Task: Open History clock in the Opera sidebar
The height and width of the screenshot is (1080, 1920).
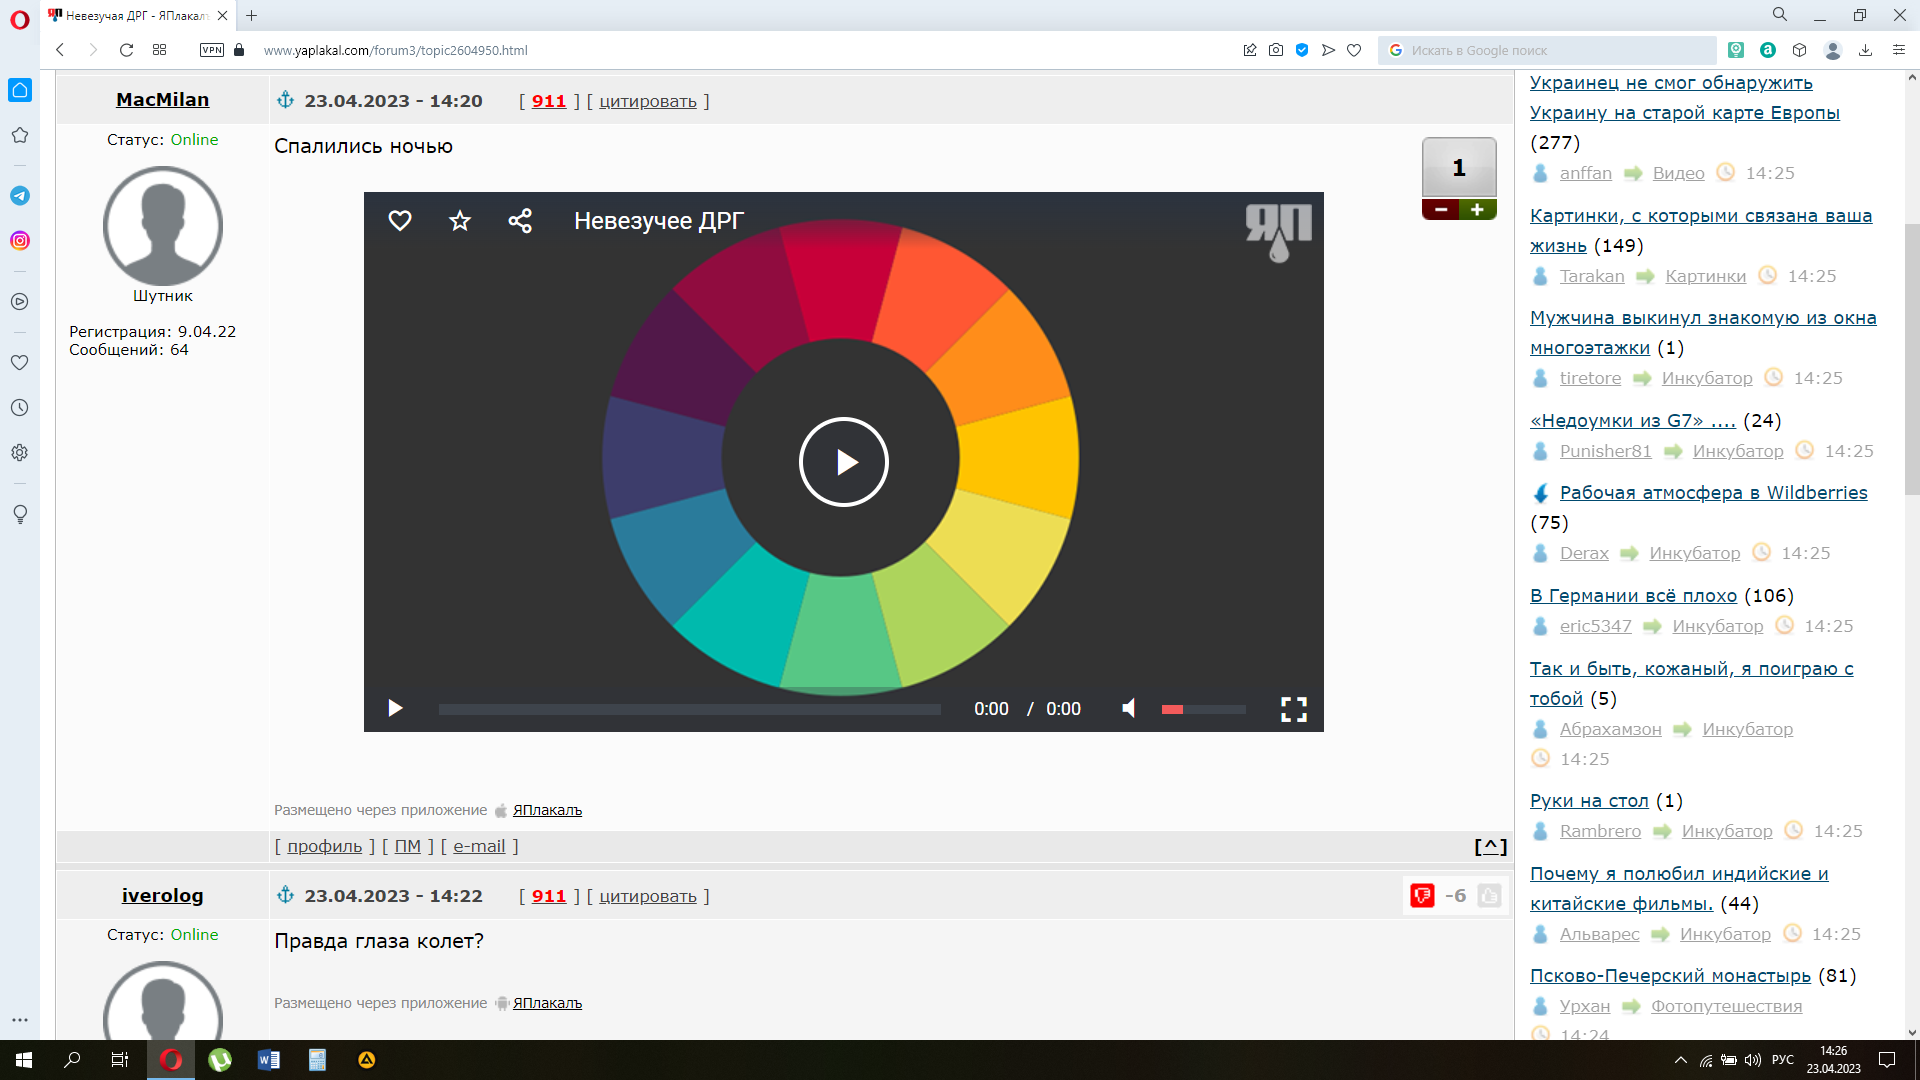Action: pos(20,408)
